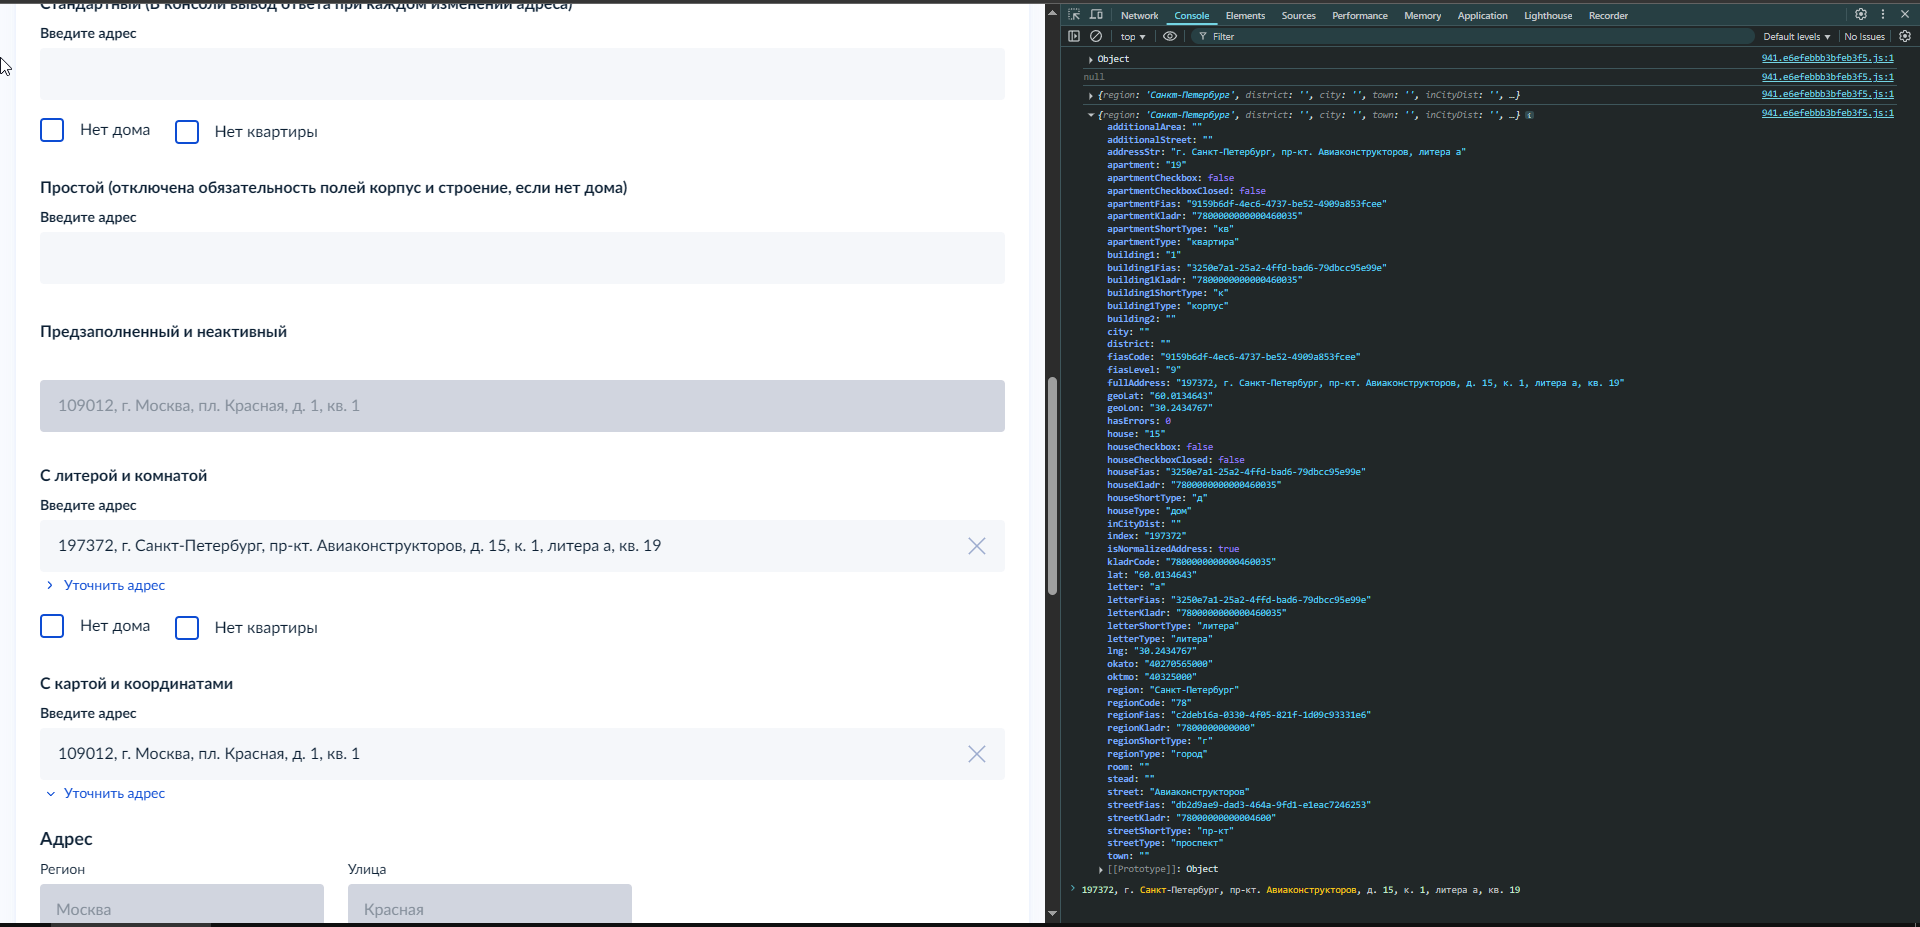Open source link on expanded region row
The image size is (1920, 927).
click(1827, 113)
